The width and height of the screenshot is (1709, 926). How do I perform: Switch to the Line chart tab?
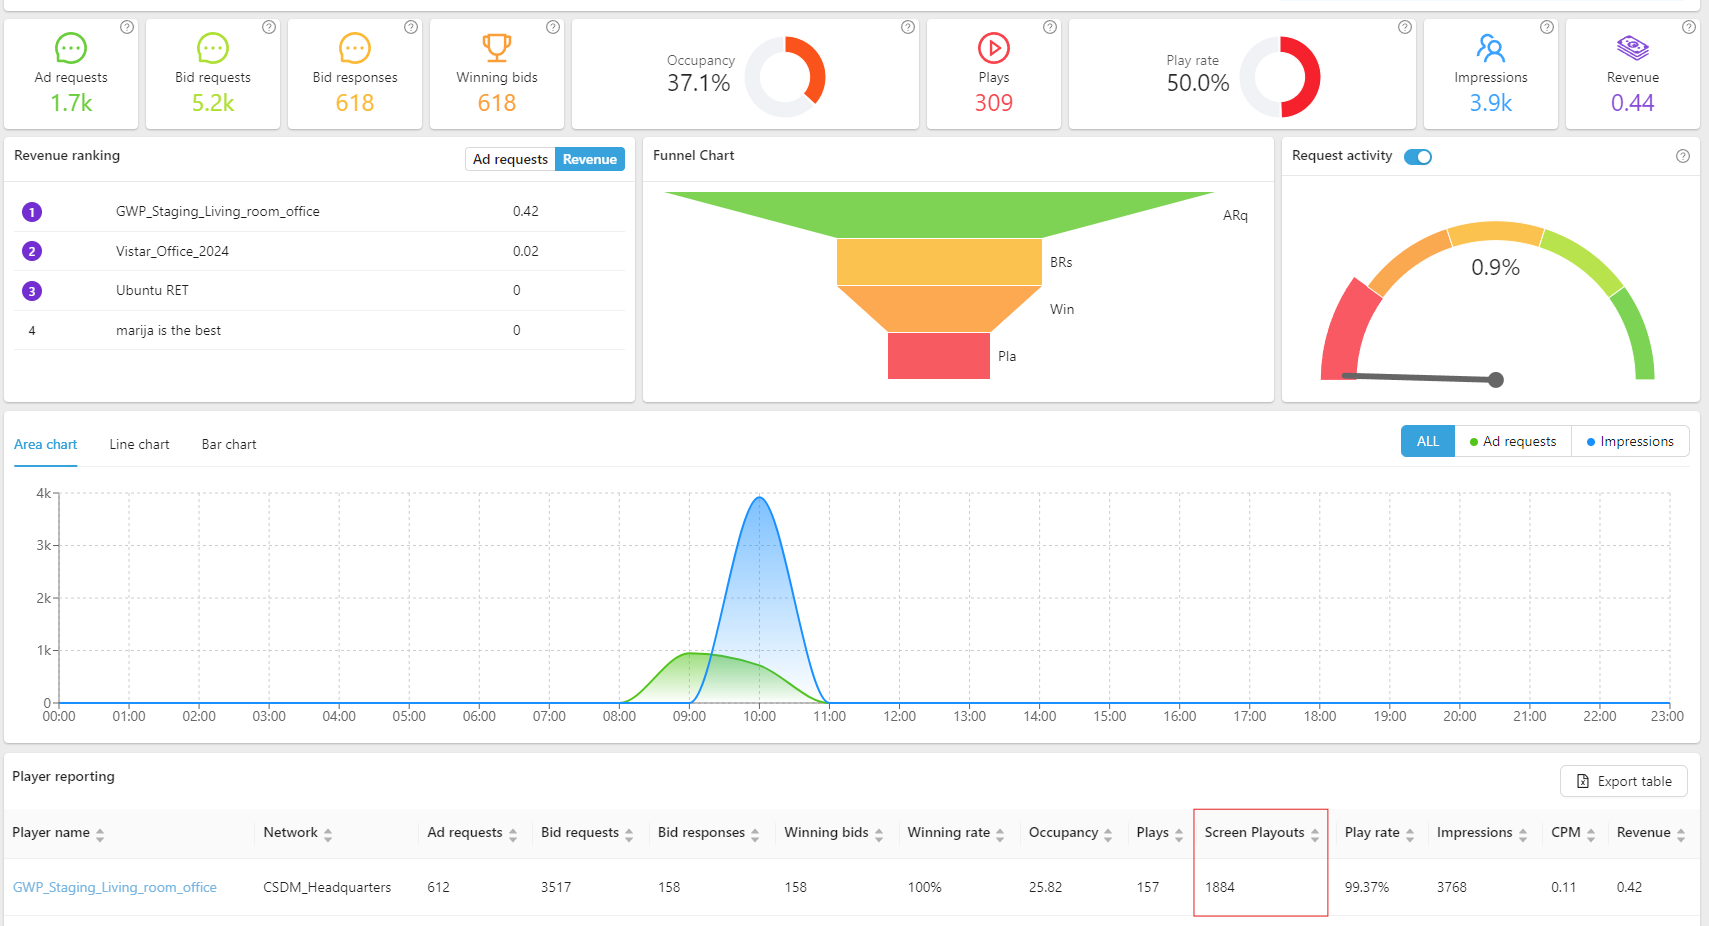[139, 445]
